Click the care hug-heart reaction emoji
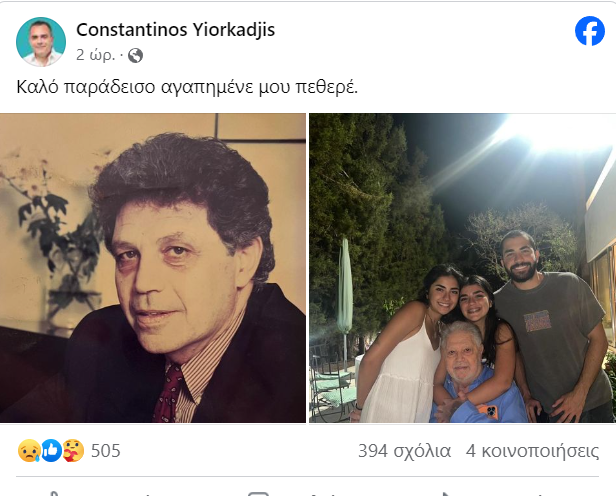The image size is (616, 501). coord(73,450)
